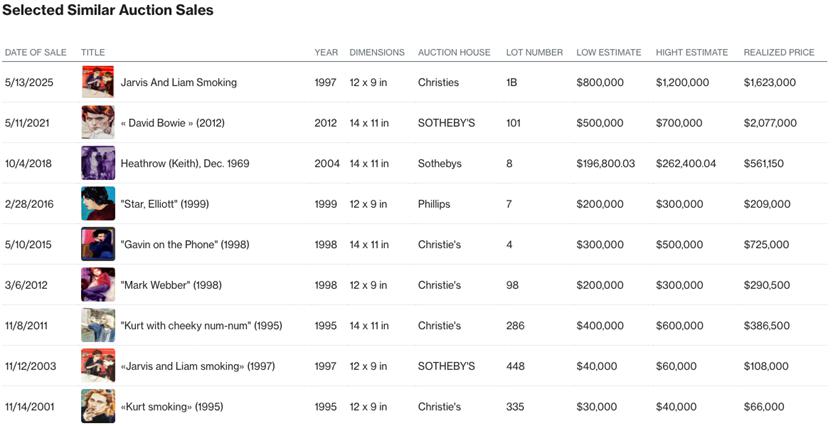833x426 pixels.
Task: Click the Star, Elliott artwork thumbnail
Action: (x=98, y=204)
